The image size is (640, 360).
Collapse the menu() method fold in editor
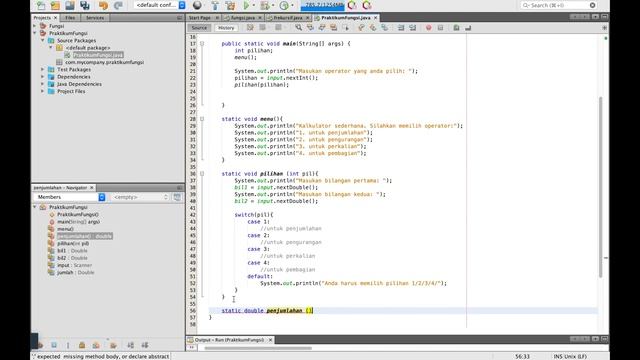click(x=202, y=119)
